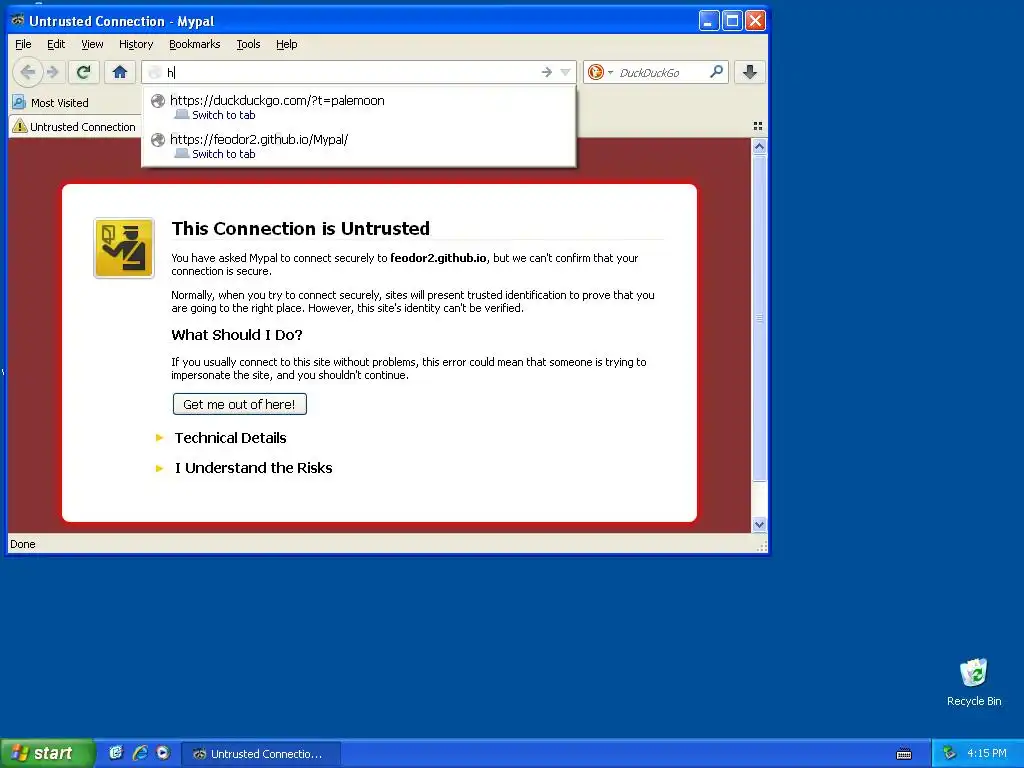Open the File menu
Viewport: 1024px width, 768px height.
point(23,44)
